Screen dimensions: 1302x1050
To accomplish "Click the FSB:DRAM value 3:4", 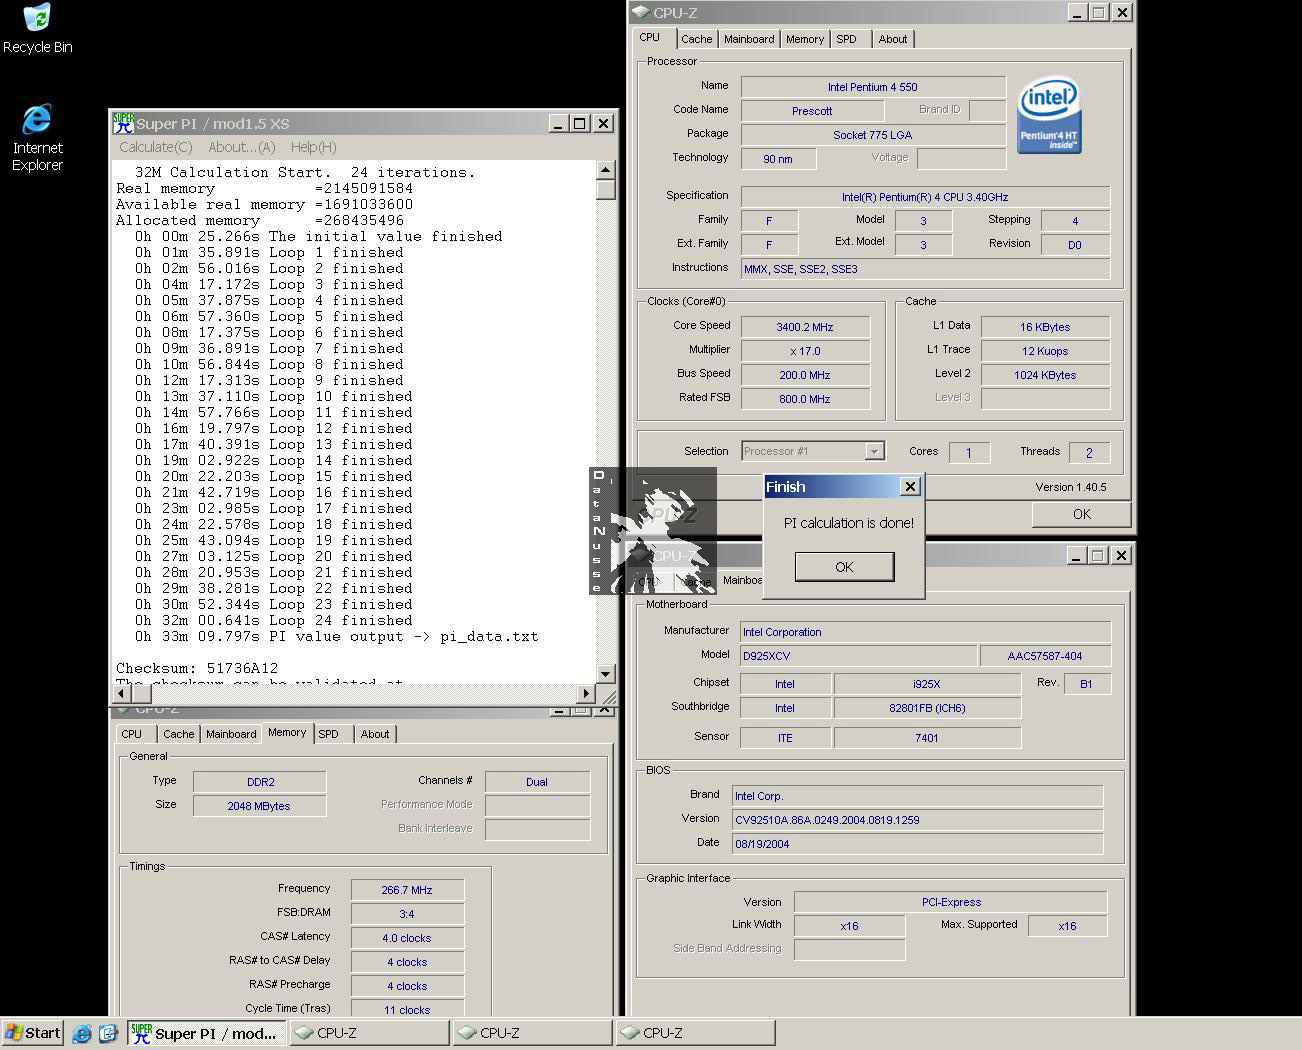I will [x=407, y=914].
